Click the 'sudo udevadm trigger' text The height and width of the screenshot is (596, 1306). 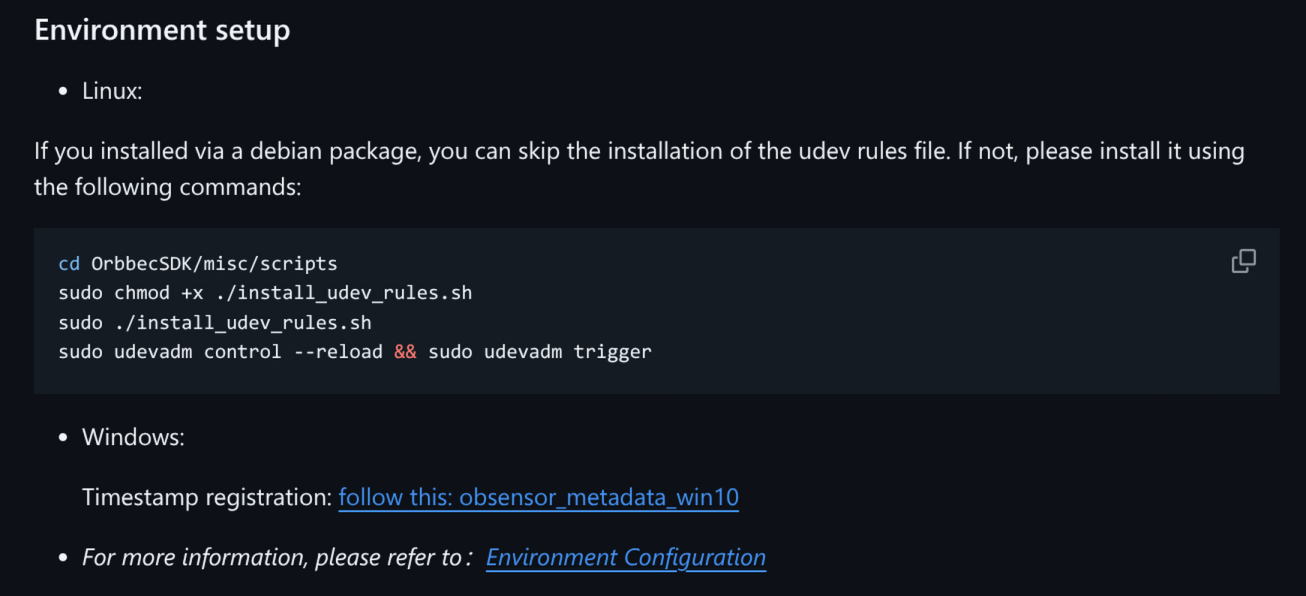click(540, 352)
